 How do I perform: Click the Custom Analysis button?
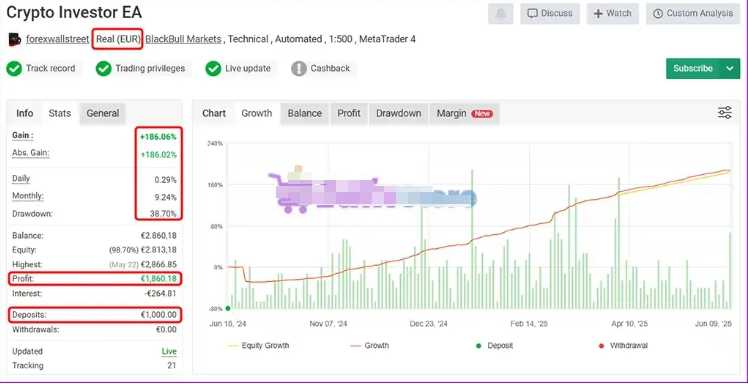[693, 13]
